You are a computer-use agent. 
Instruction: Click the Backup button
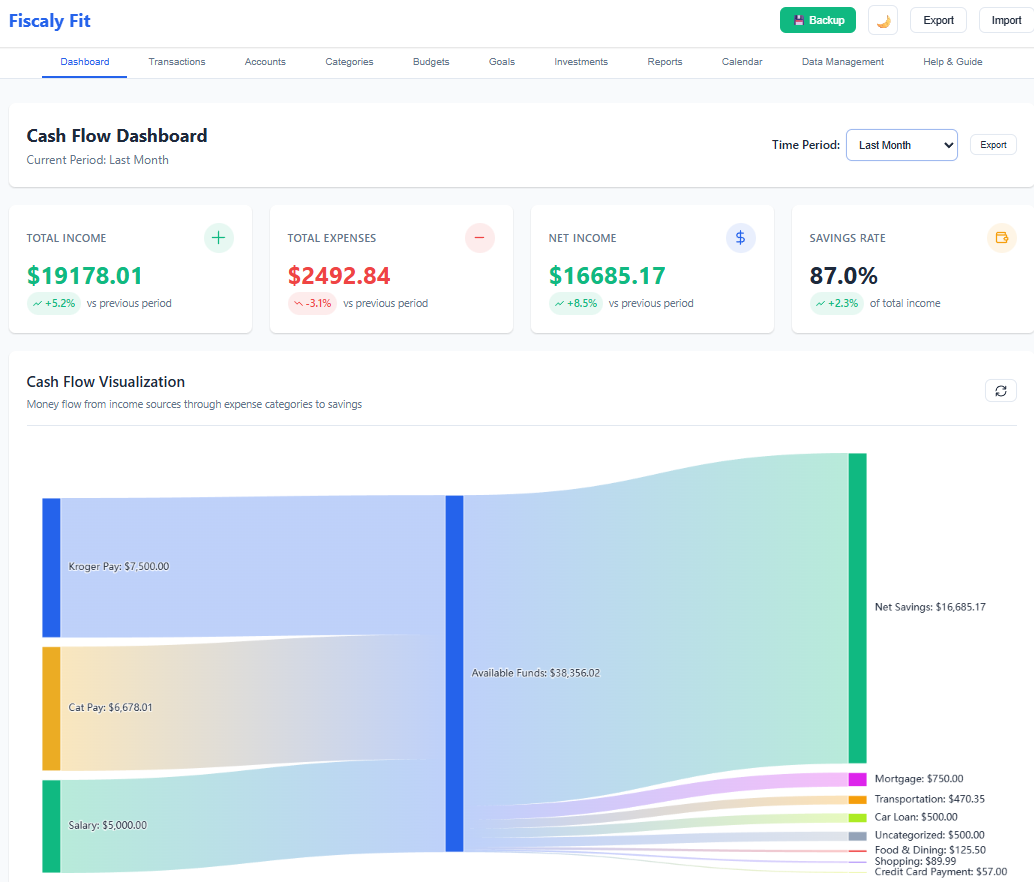817,20
